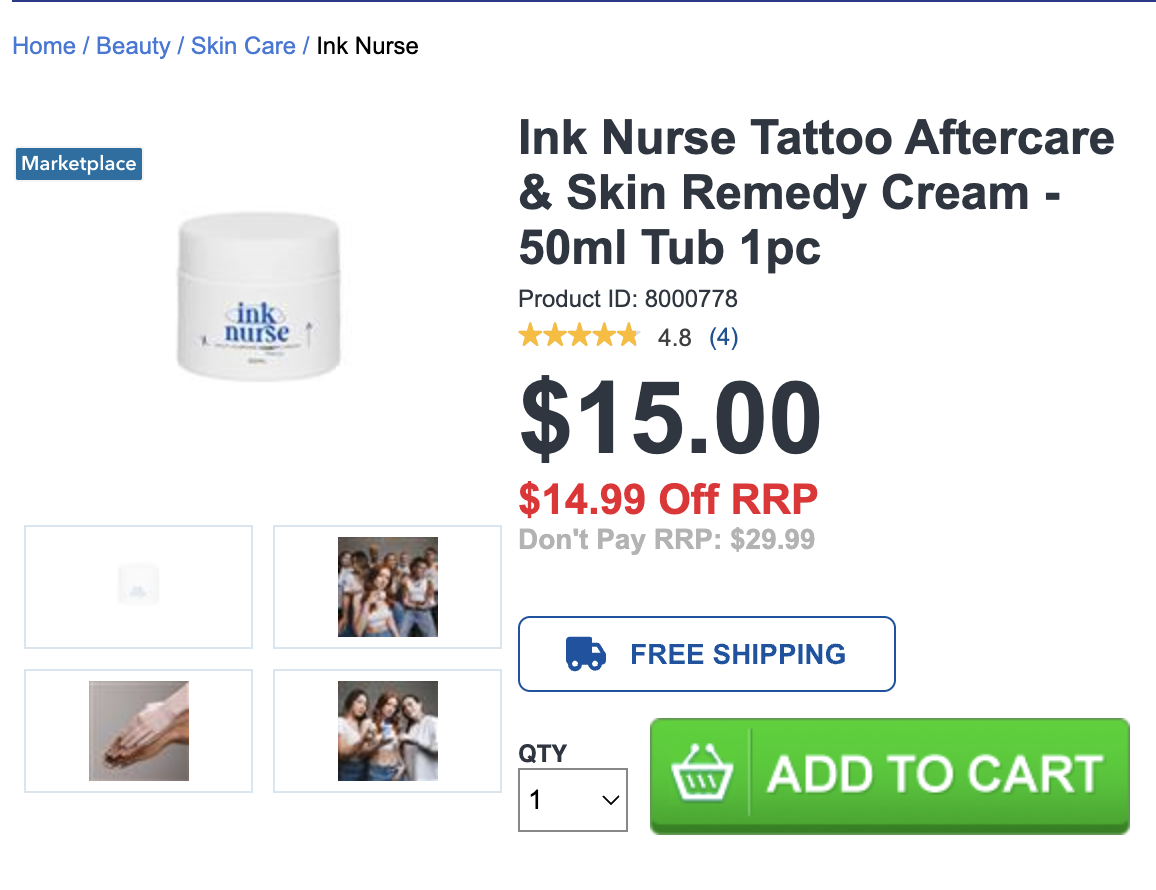Go to Home breadcrumb link
The image size is (1156, 890).
pos(44,46)
